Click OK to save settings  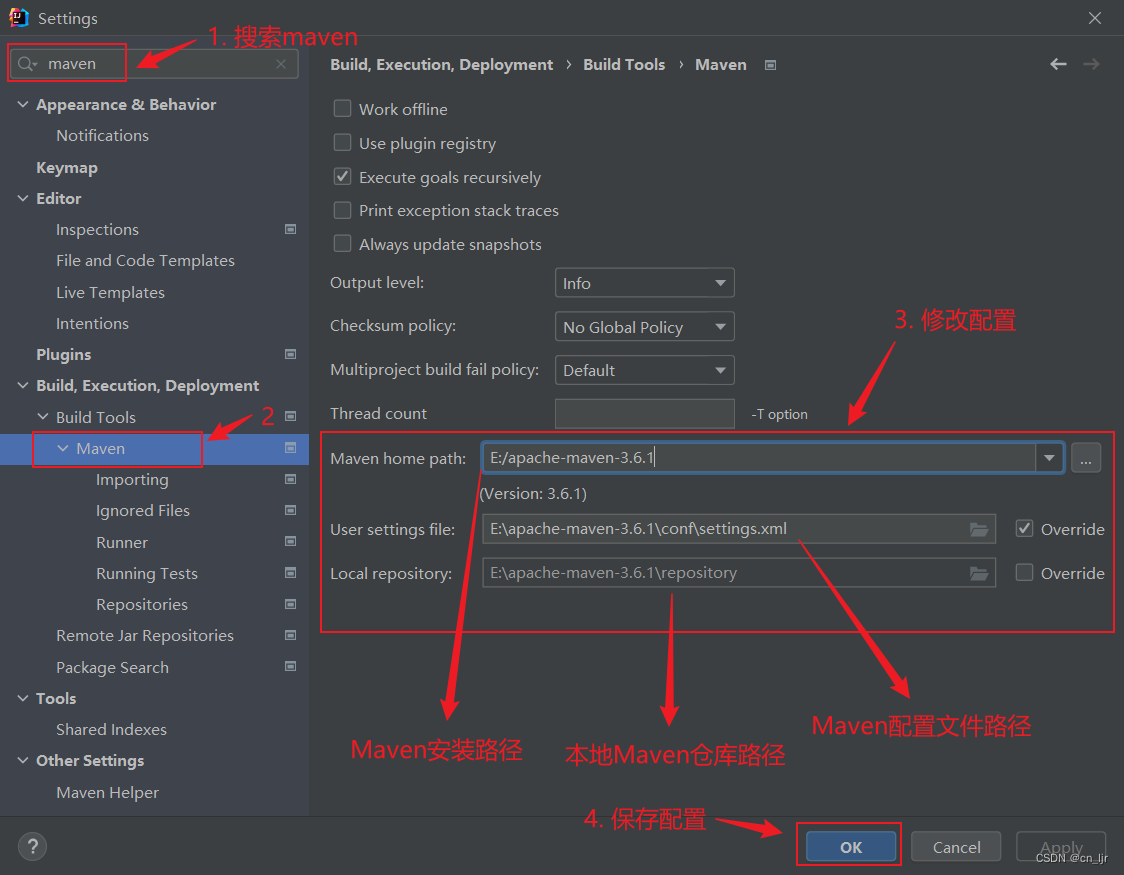click(x=851, y=847)
